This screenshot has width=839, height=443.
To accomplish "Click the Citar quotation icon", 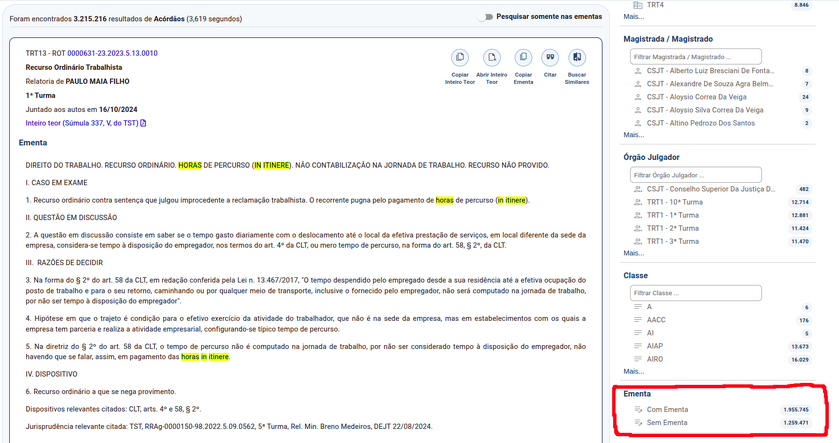I will click(549, 58).
